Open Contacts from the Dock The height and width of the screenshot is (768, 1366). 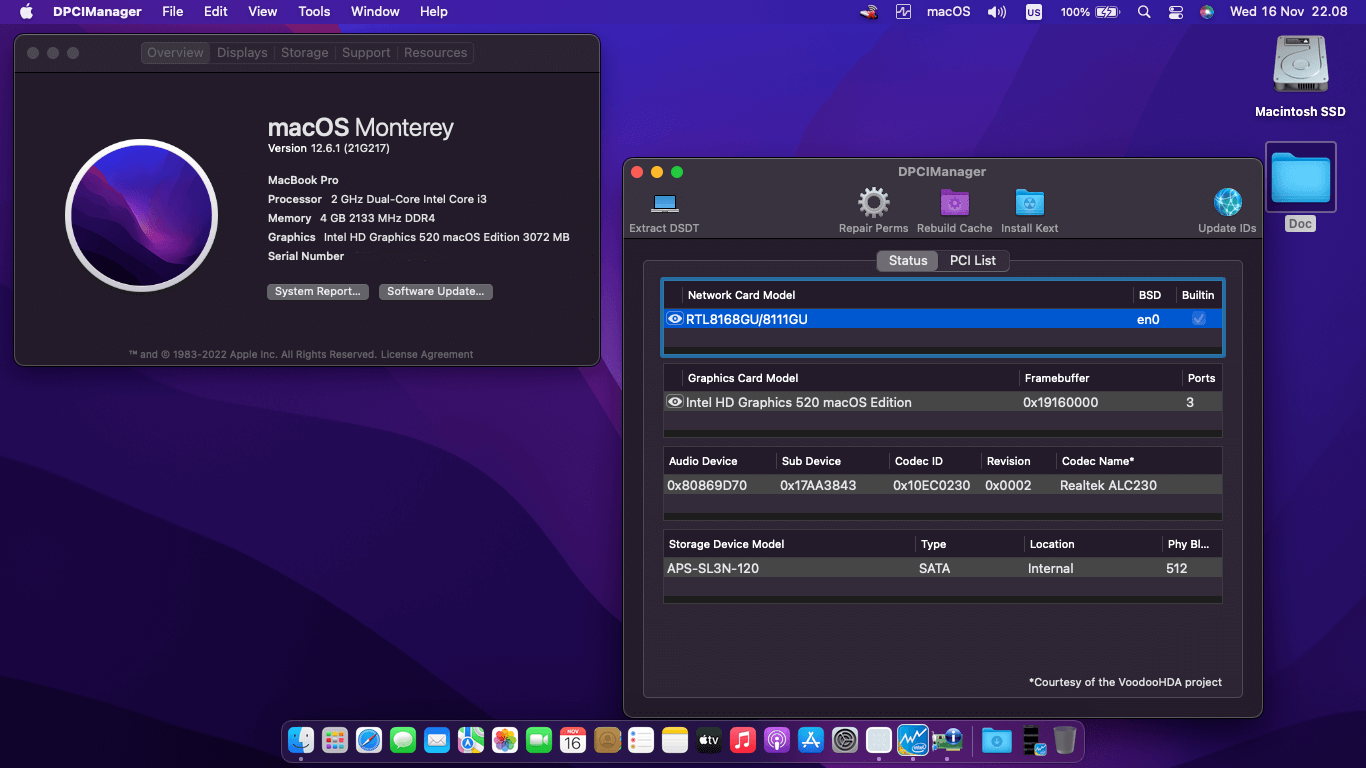607,740
